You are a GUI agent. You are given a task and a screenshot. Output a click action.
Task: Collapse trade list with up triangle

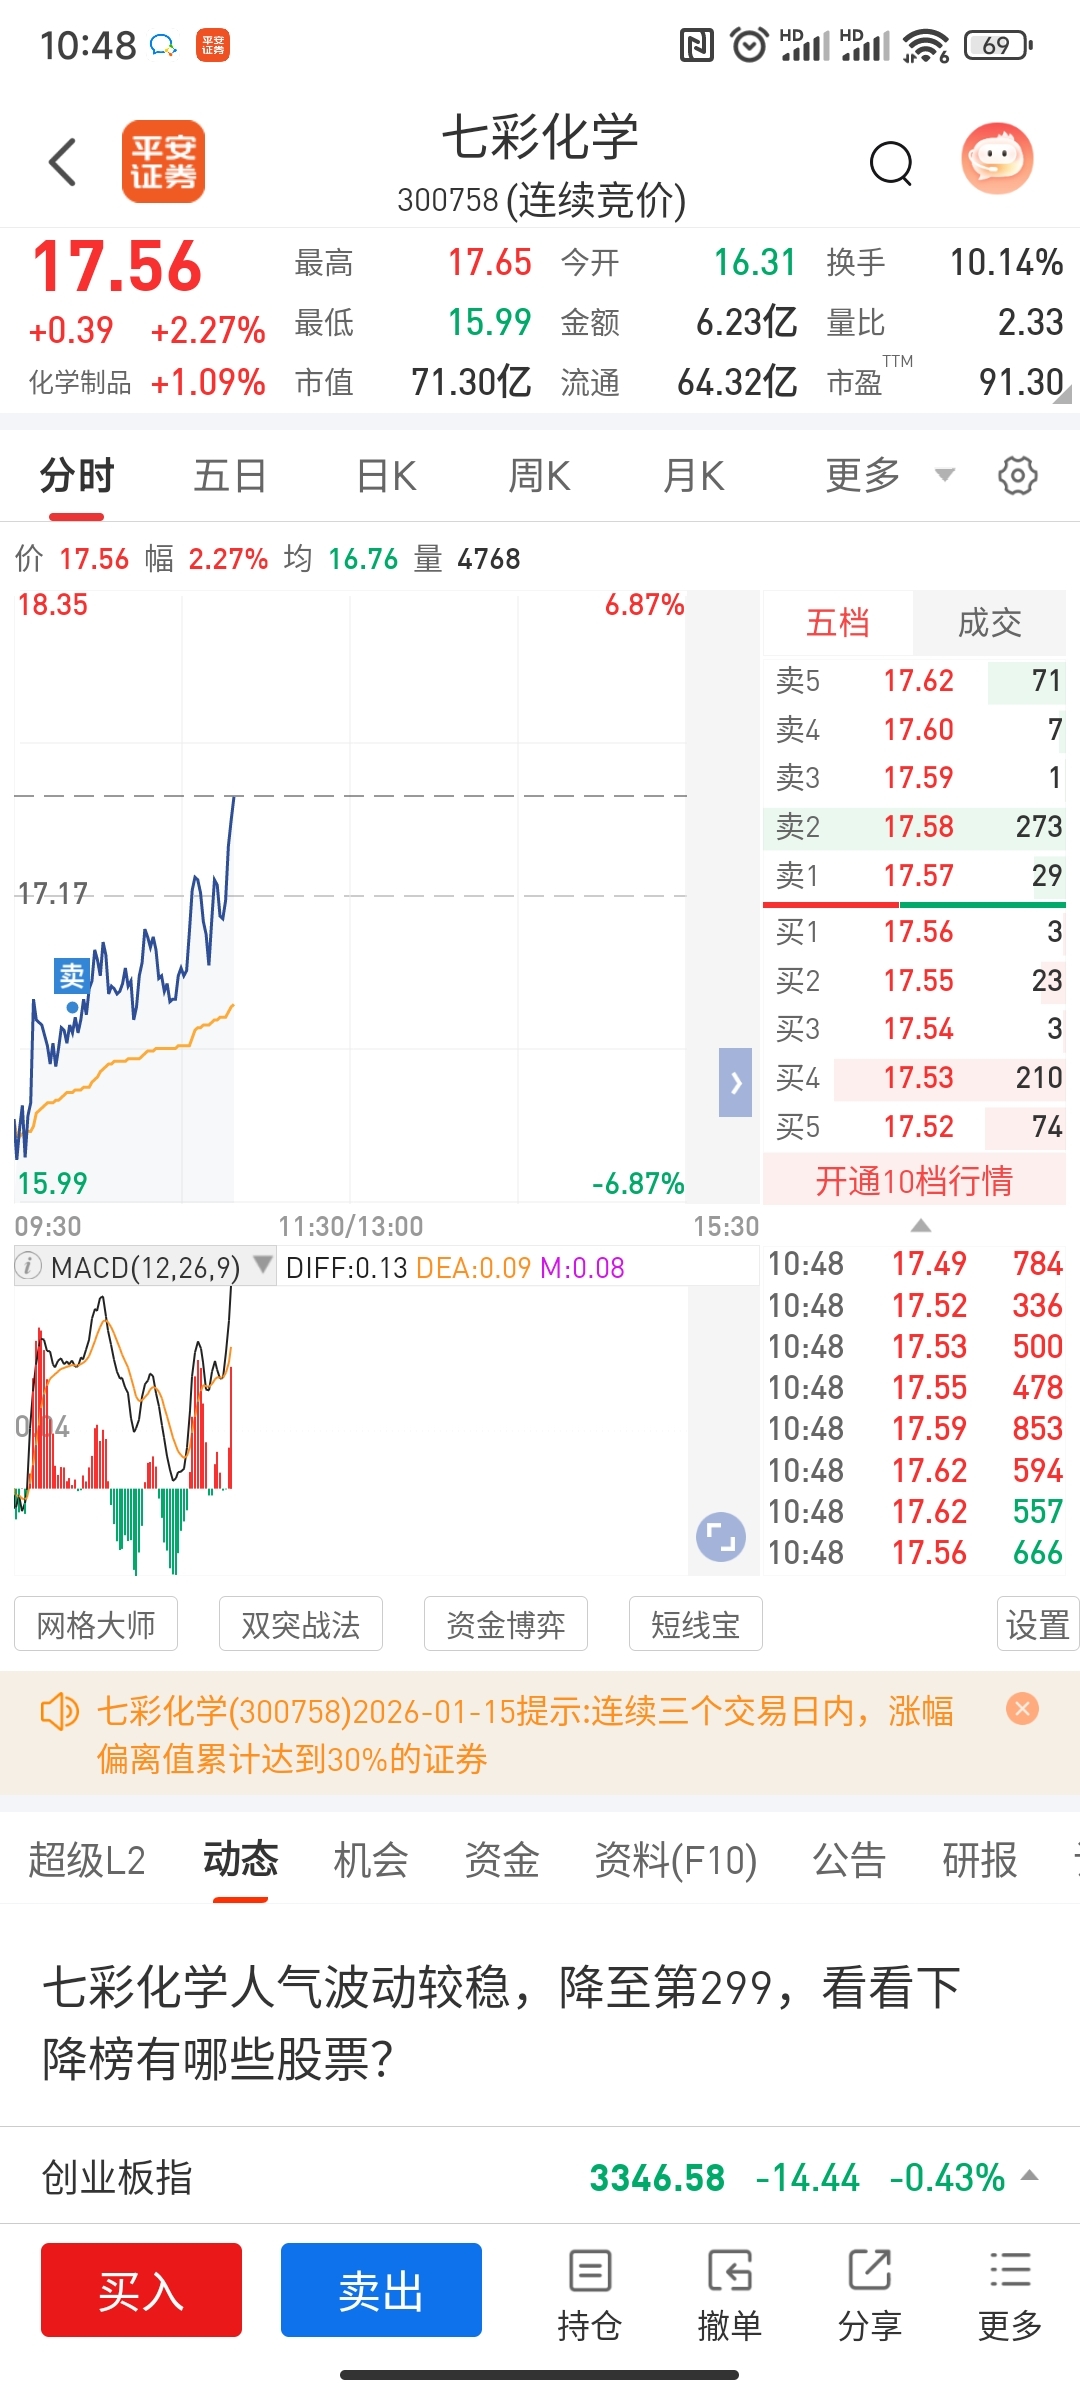(921, 1226)
